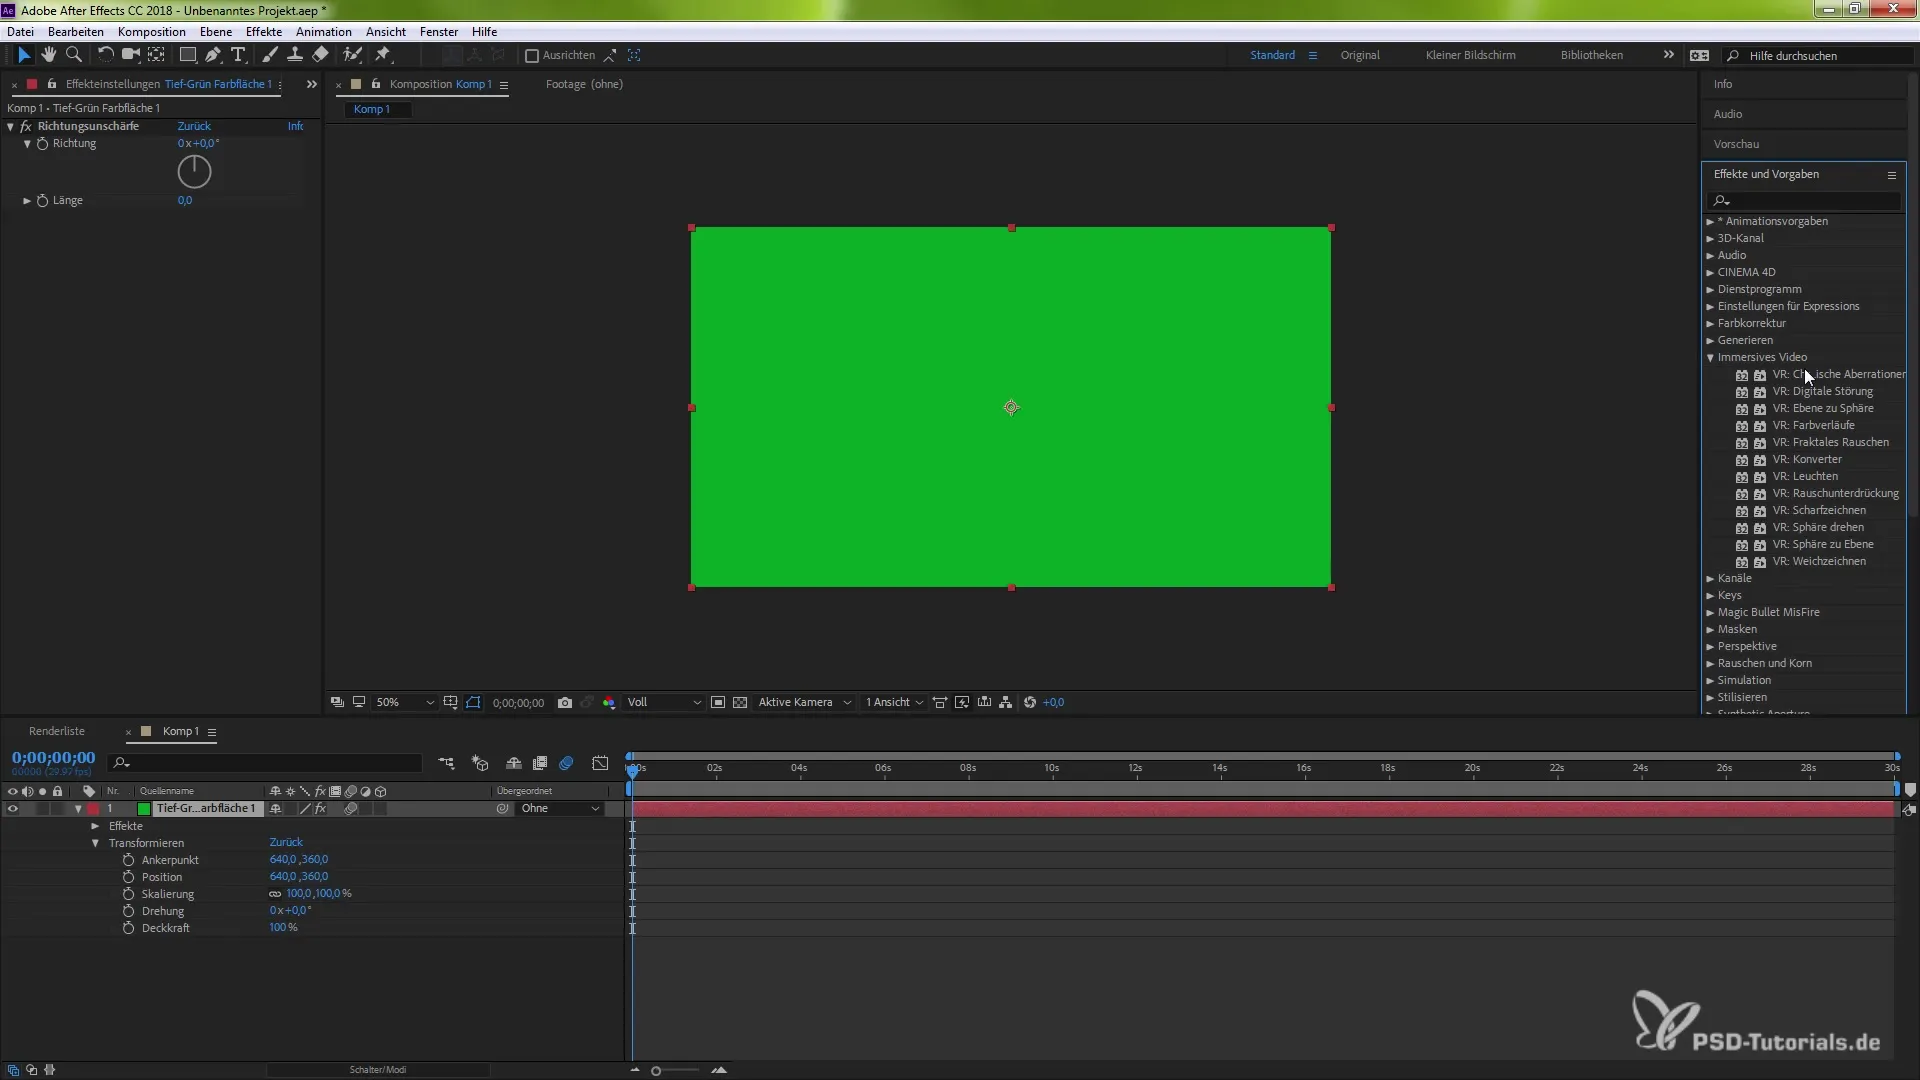The image size is (1920, 1080).
Task: Toggle Frame Blending for all layers
Action: tap(540, 763)
